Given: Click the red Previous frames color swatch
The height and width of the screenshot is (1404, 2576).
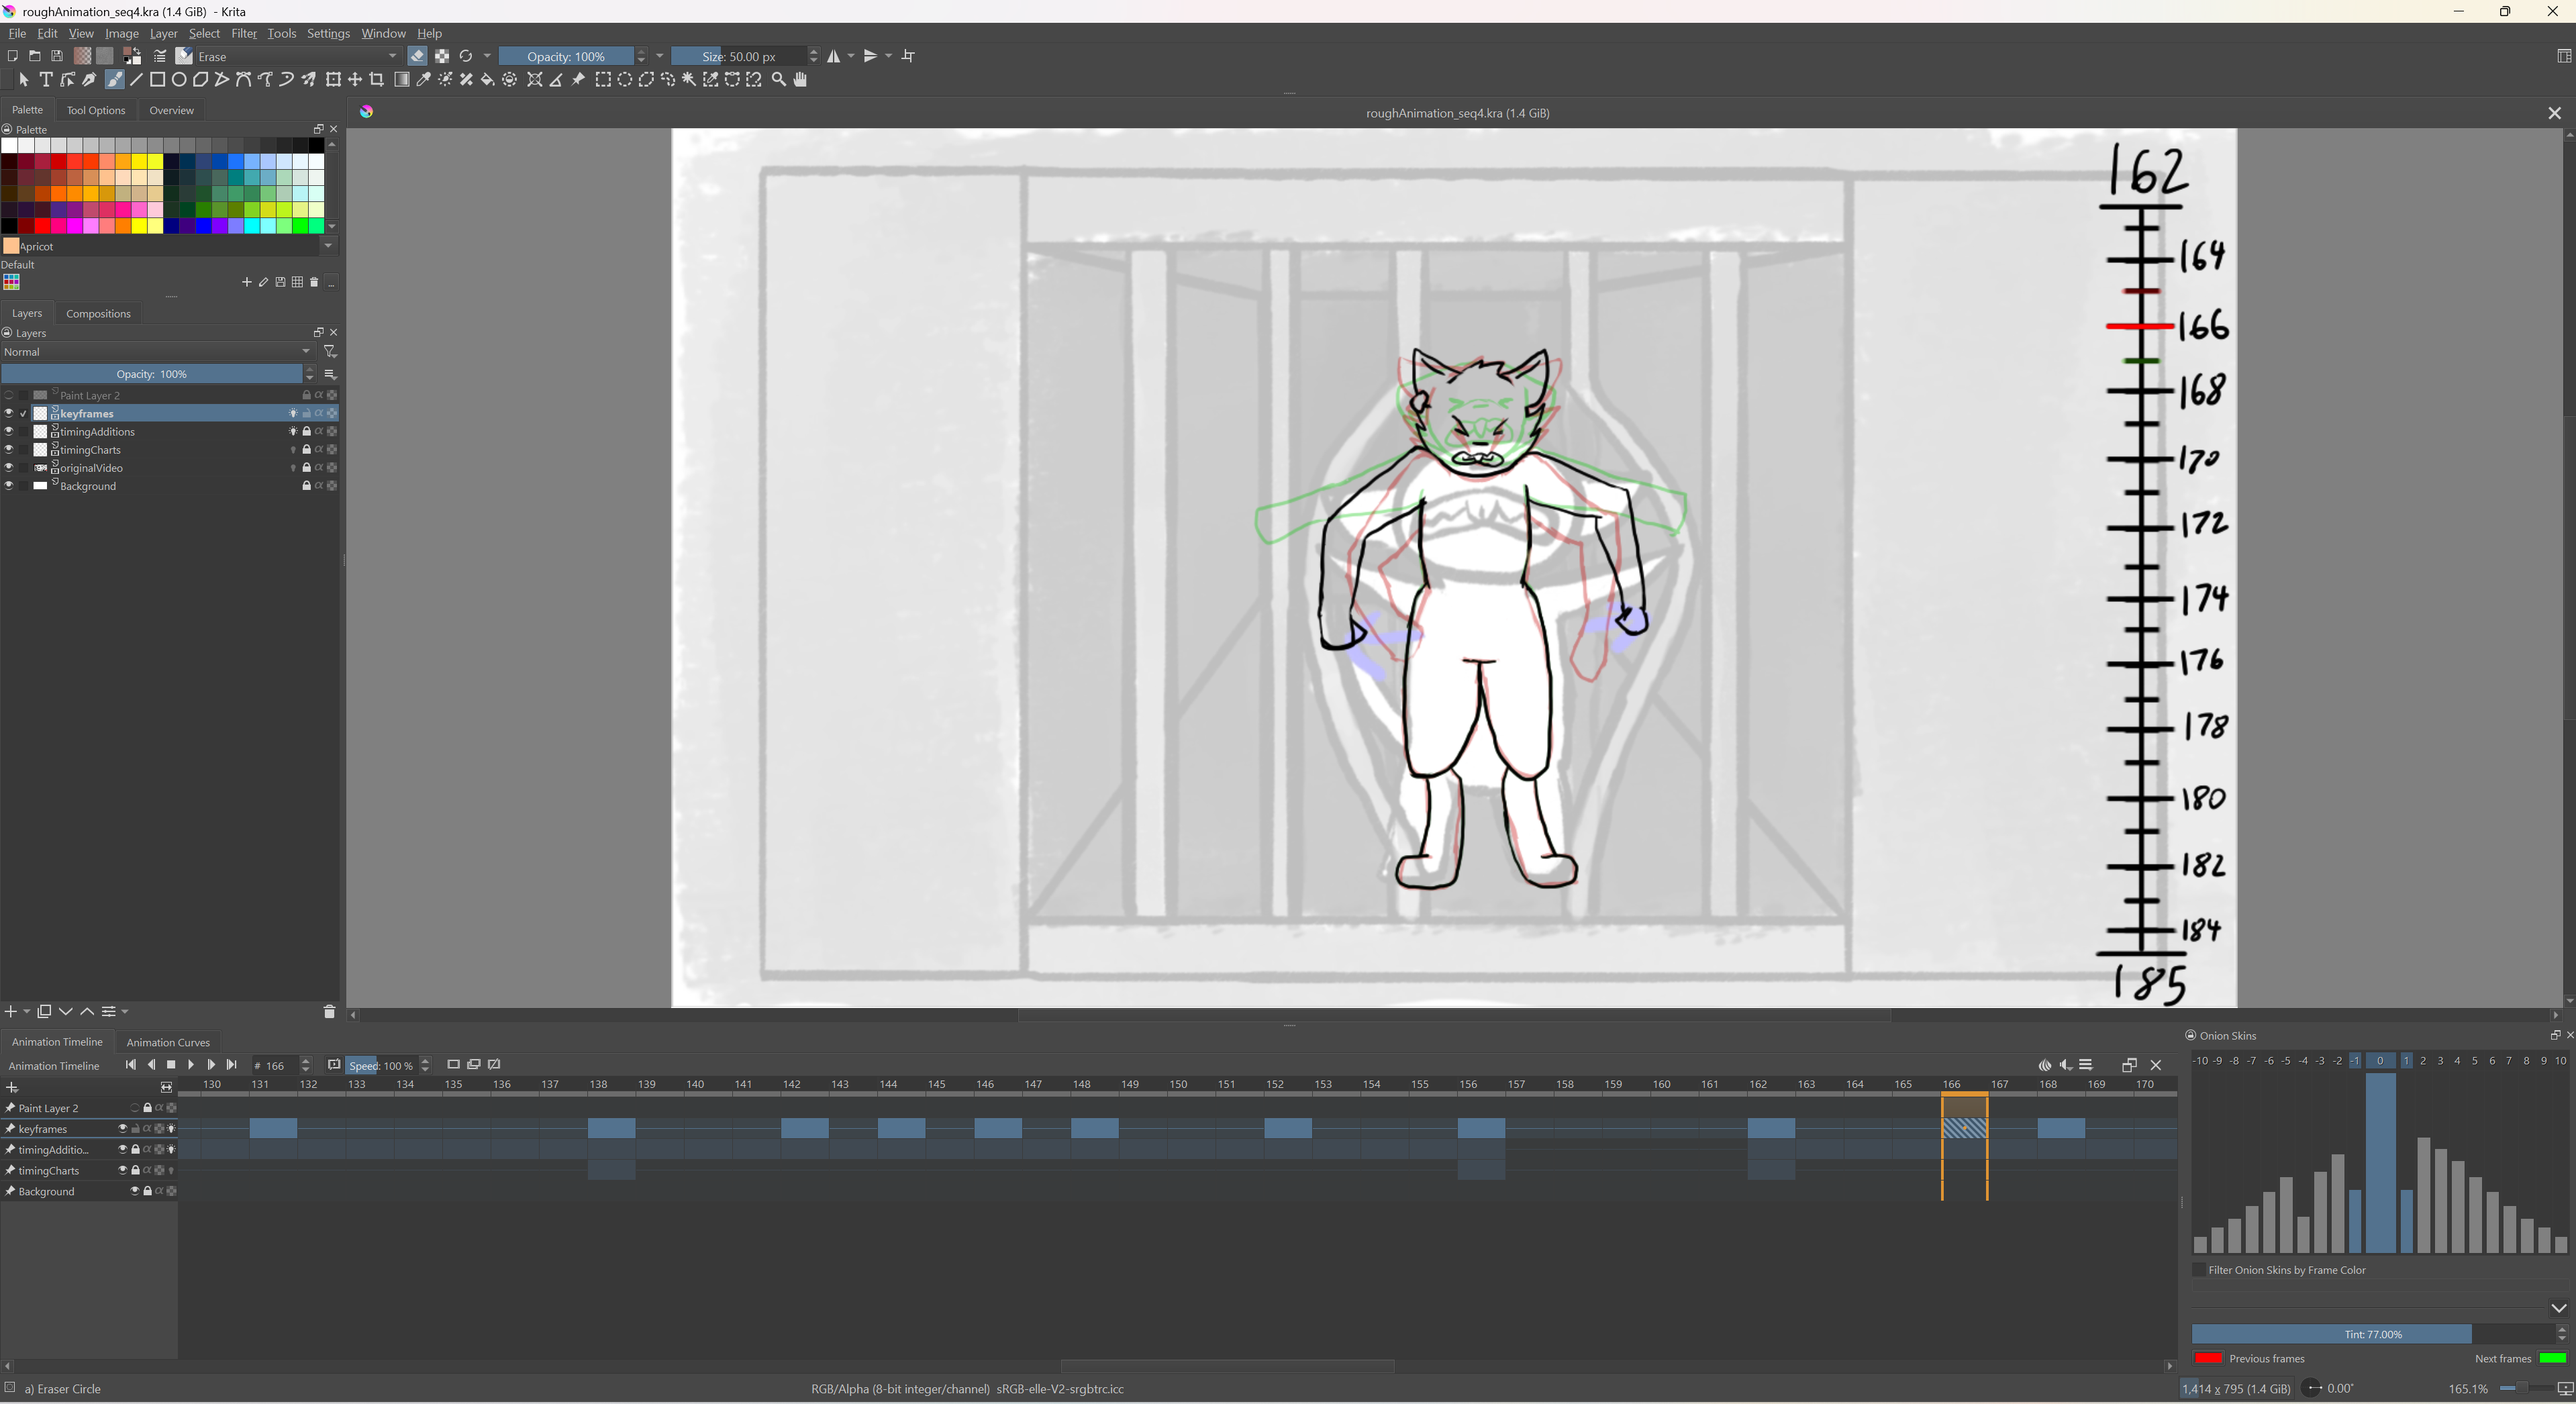Looking at the screenshot, I should [2208, 1358].
